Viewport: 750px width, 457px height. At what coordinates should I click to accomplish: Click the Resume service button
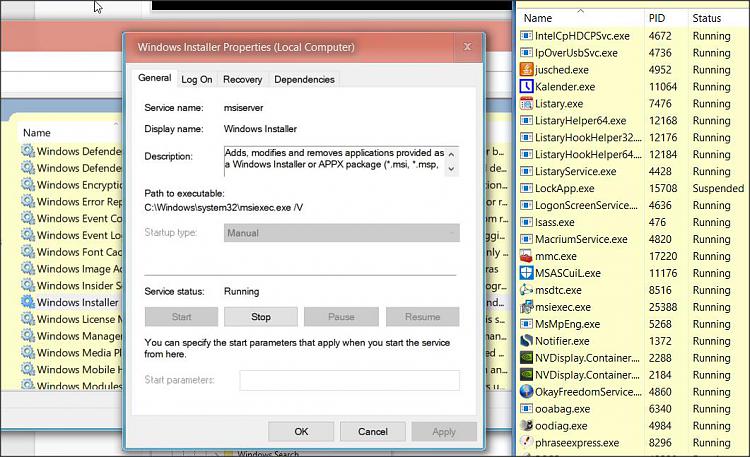422,317
